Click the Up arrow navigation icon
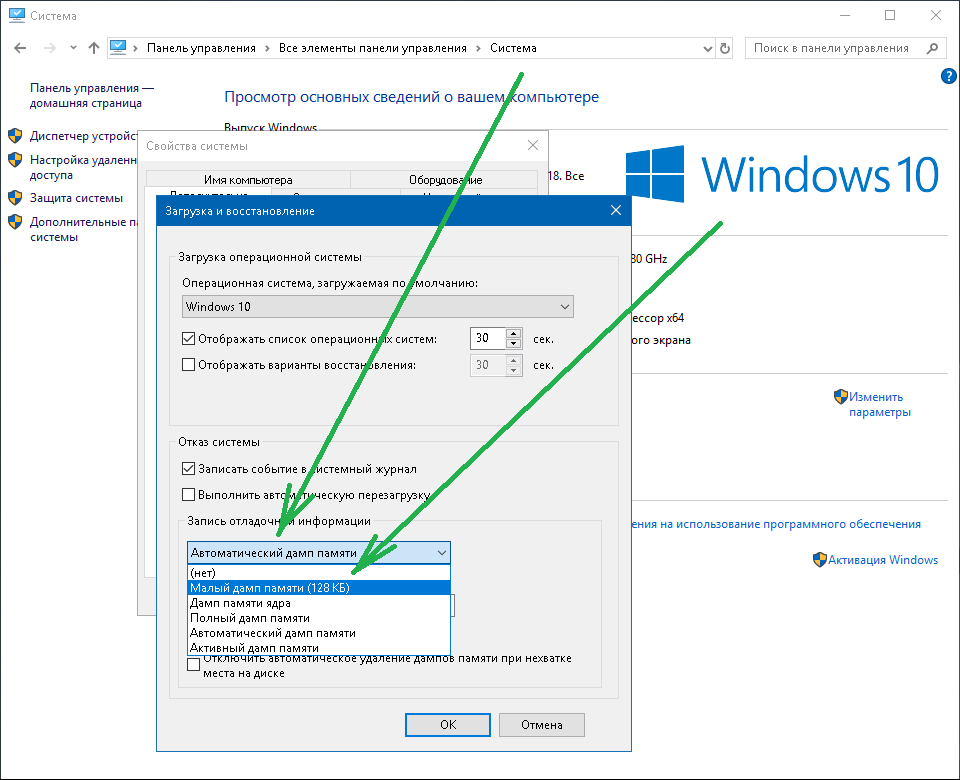Image resolution: width=960 pixels, height=780 pixels. pos(94,48)
